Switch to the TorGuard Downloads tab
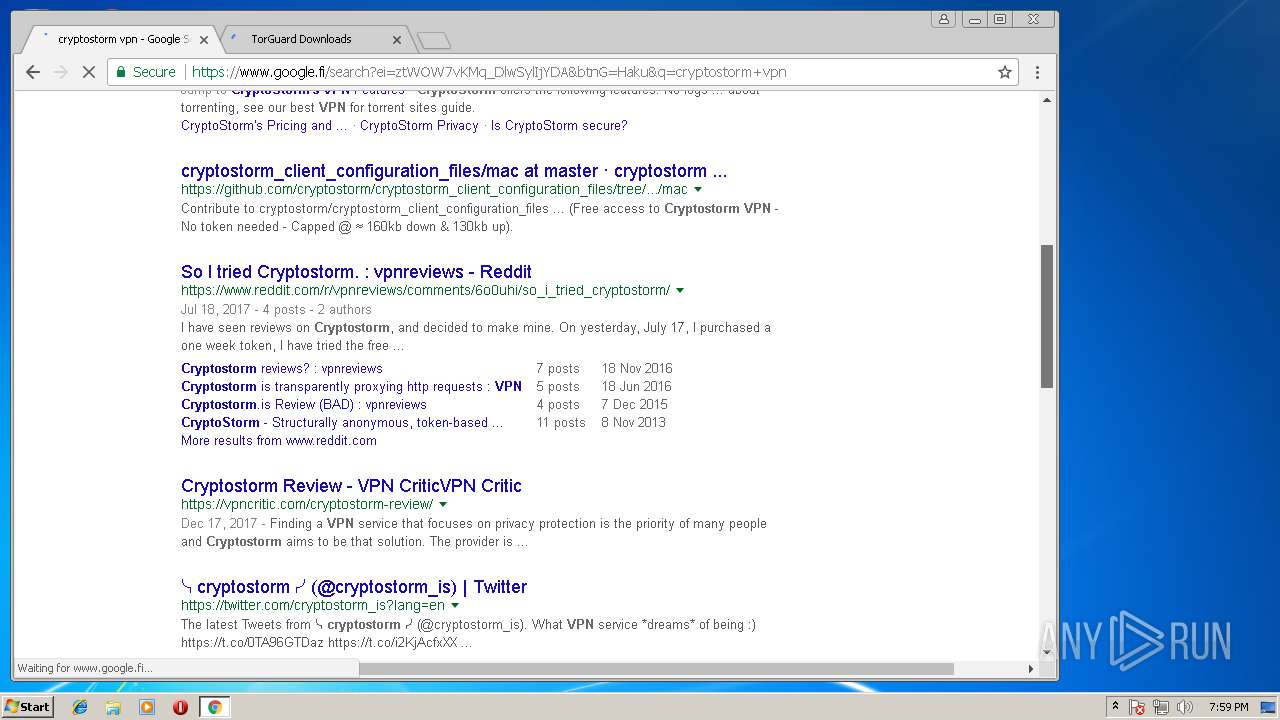Screen dimensions: 1280x720 pos(313,39)
